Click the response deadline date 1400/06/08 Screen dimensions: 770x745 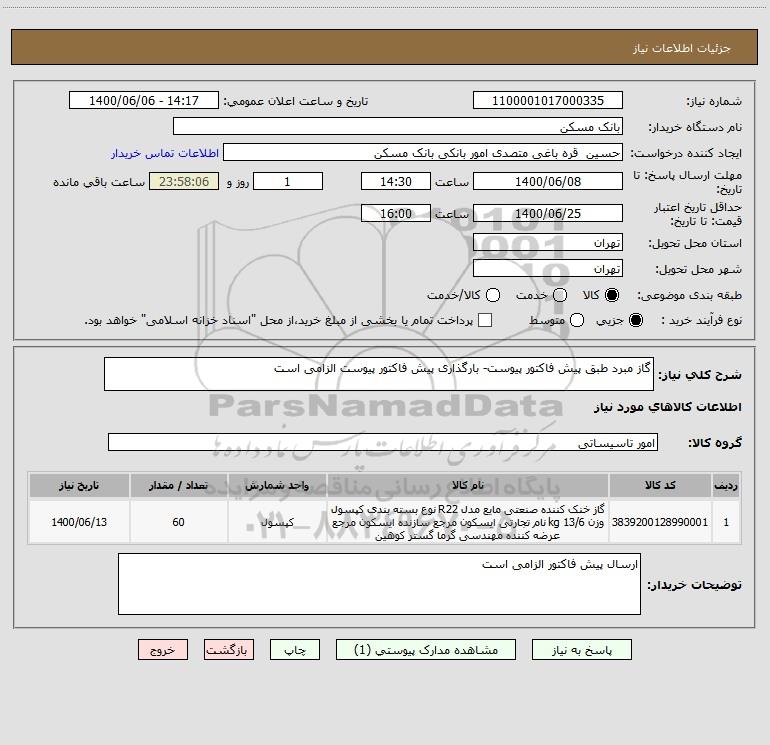[548, 181]
